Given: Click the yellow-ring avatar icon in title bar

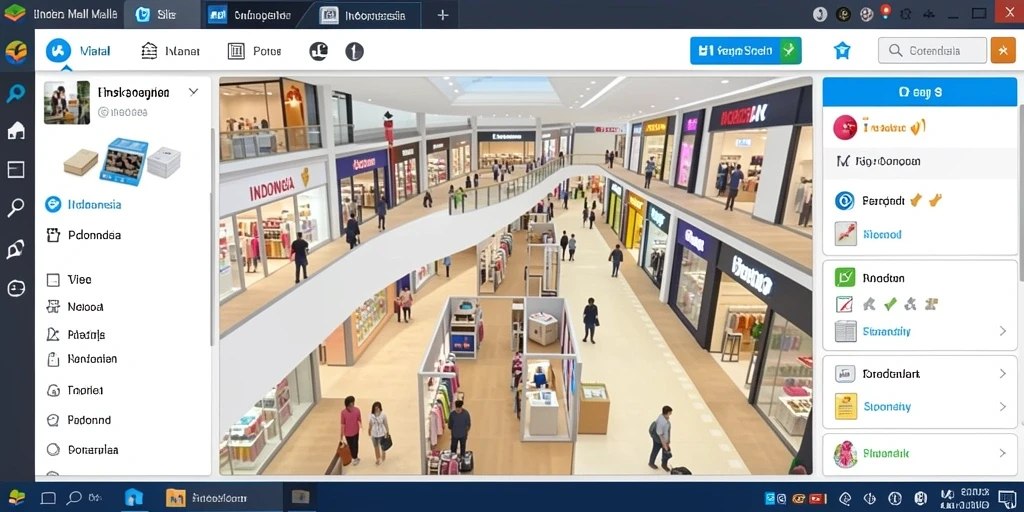Looking at the screenshot, I should click(x=843, y=14).
